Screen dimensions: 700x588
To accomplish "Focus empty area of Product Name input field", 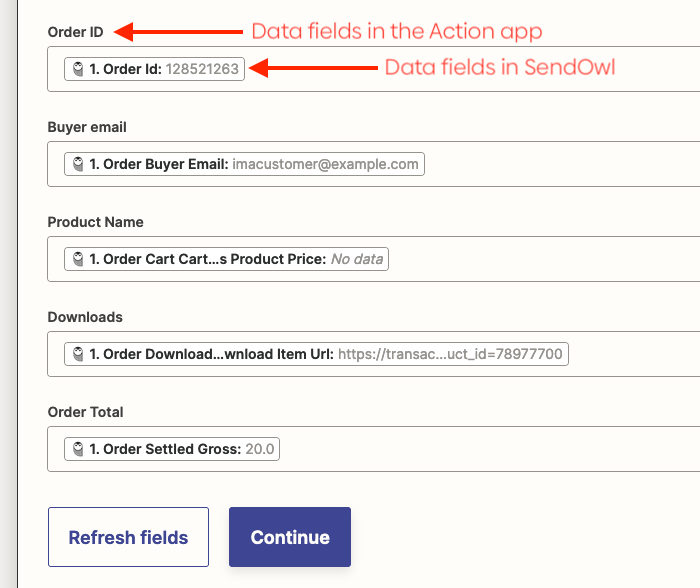I will point(540,259).
